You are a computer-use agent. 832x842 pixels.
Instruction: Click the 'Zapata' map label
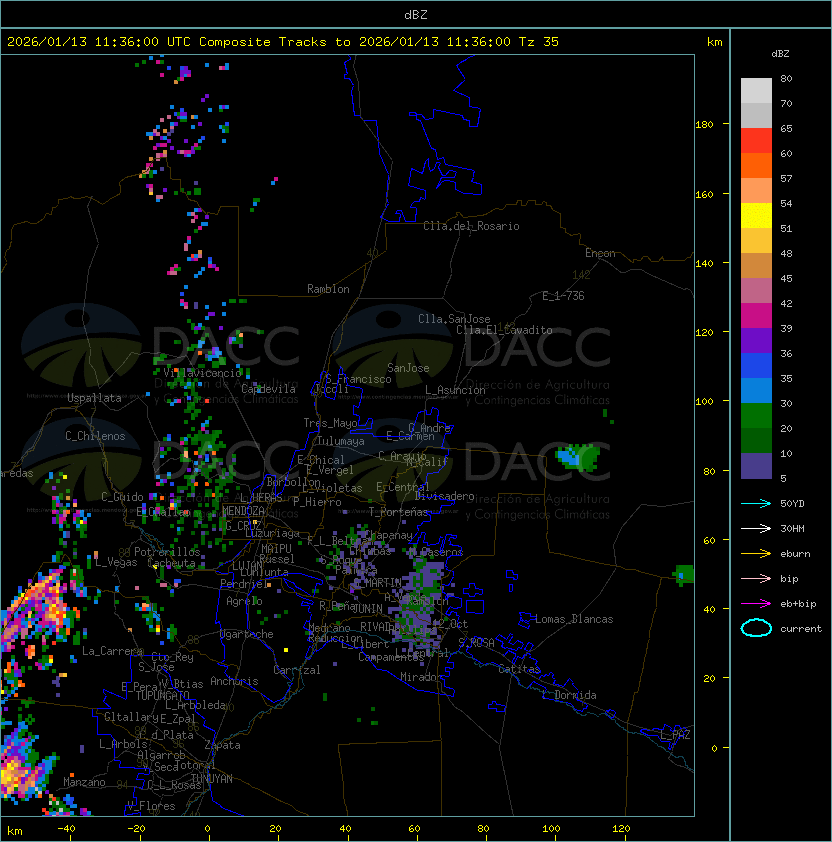222,745
